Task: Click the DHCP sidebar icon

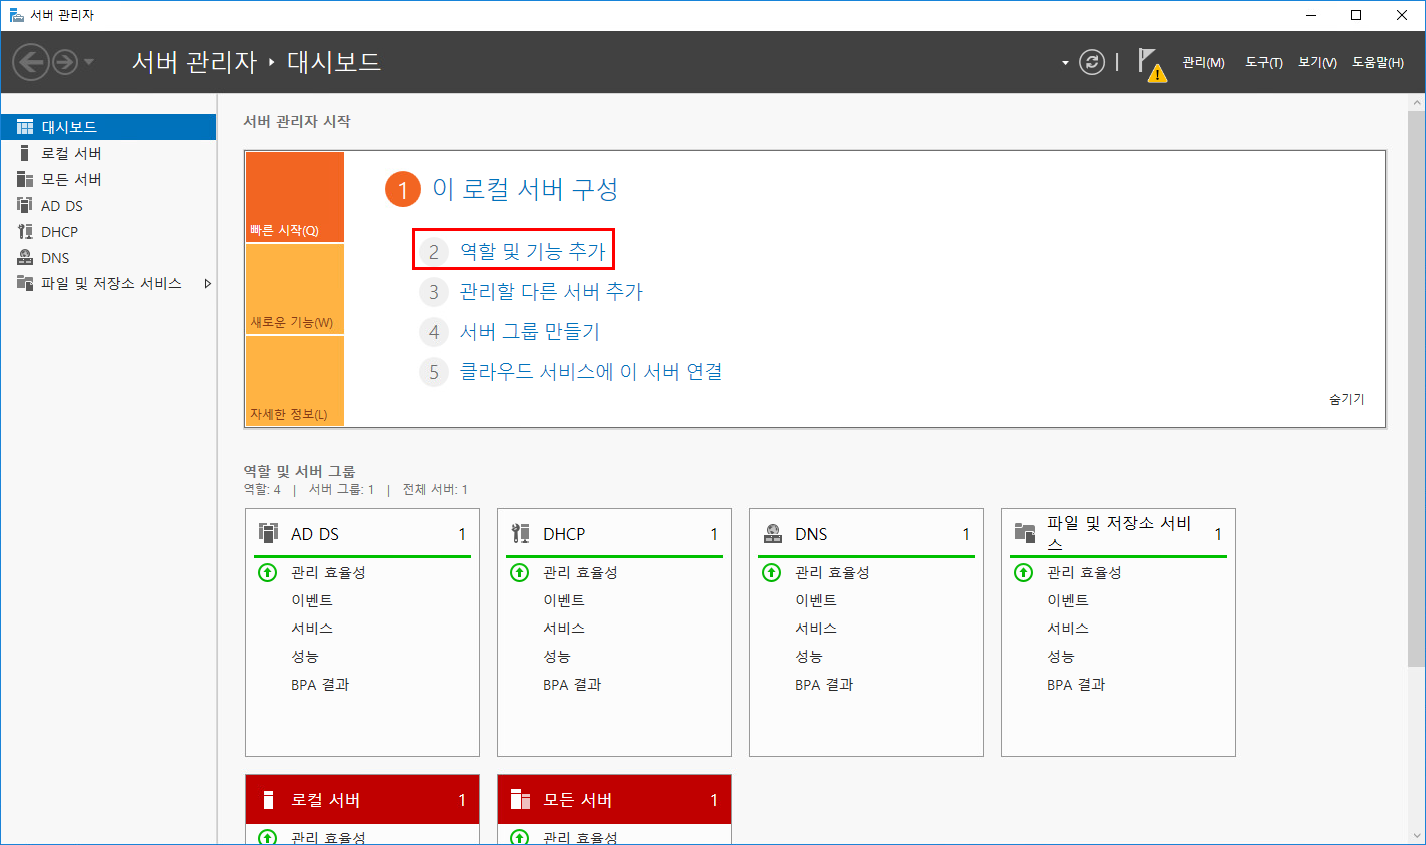Action: [25, 231]
